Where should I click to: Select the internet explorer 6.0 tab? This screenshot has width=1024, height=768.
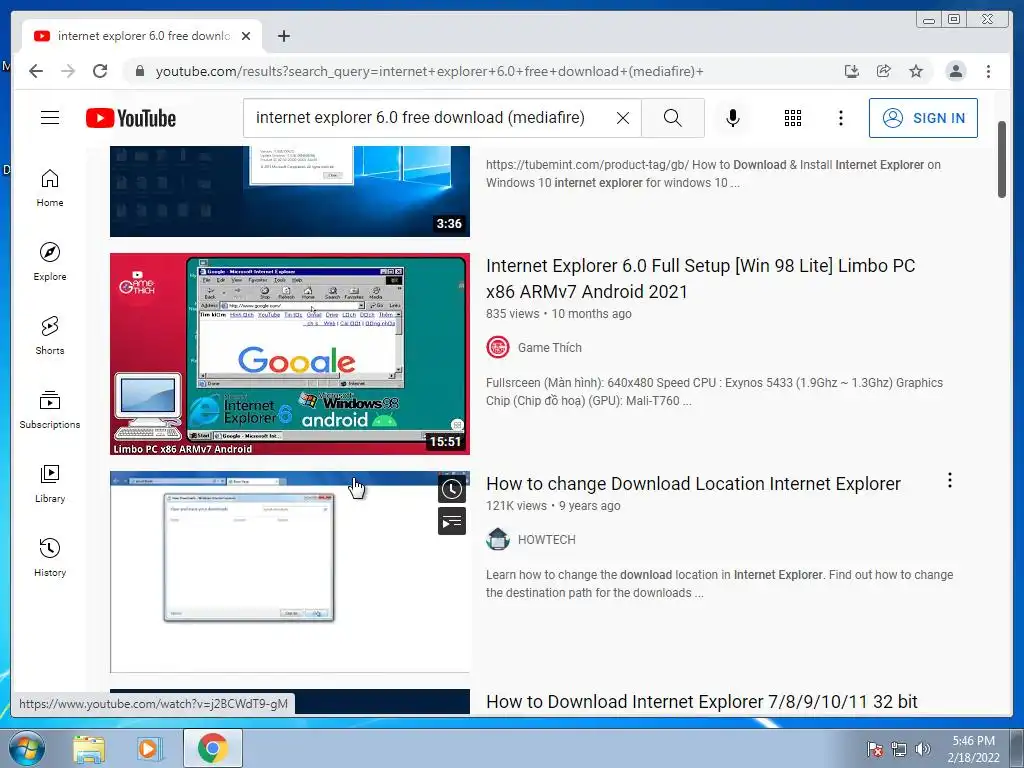point(142,36)
